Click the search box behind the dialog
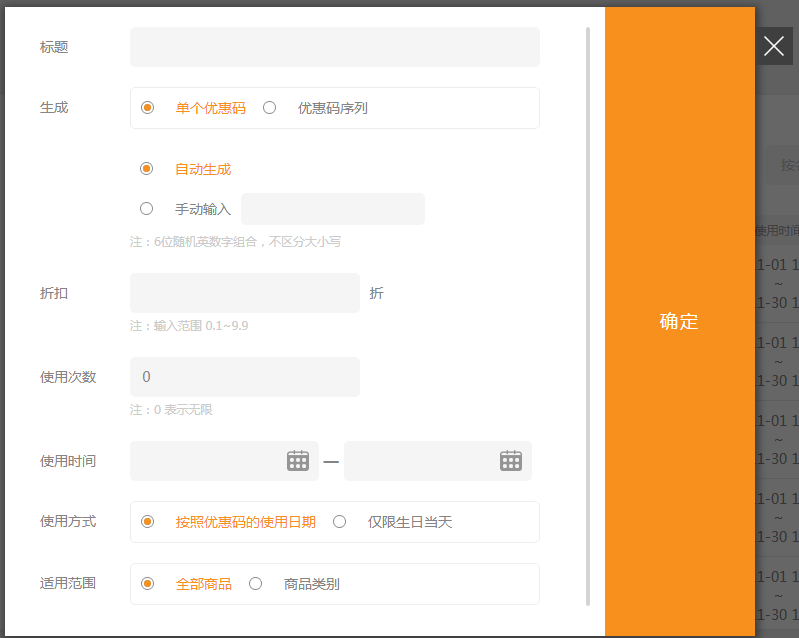The image size is (799, 638). (x=782, y=165)
